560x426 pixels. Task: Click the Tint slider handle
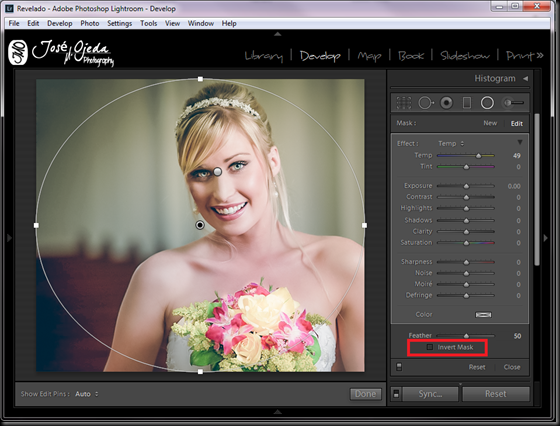click(466, 167)
